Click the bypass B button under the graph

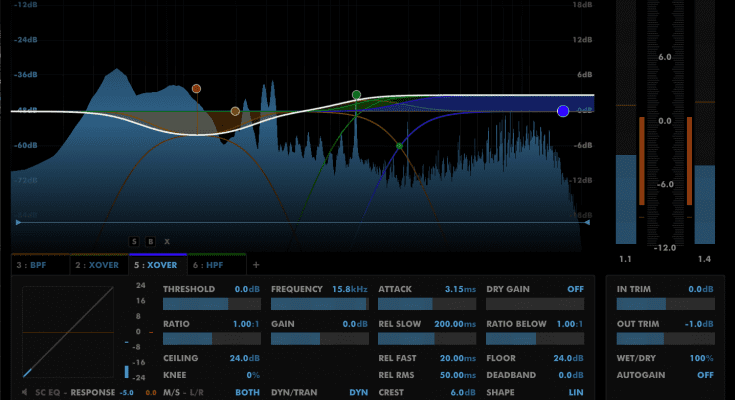pos(150,241)
